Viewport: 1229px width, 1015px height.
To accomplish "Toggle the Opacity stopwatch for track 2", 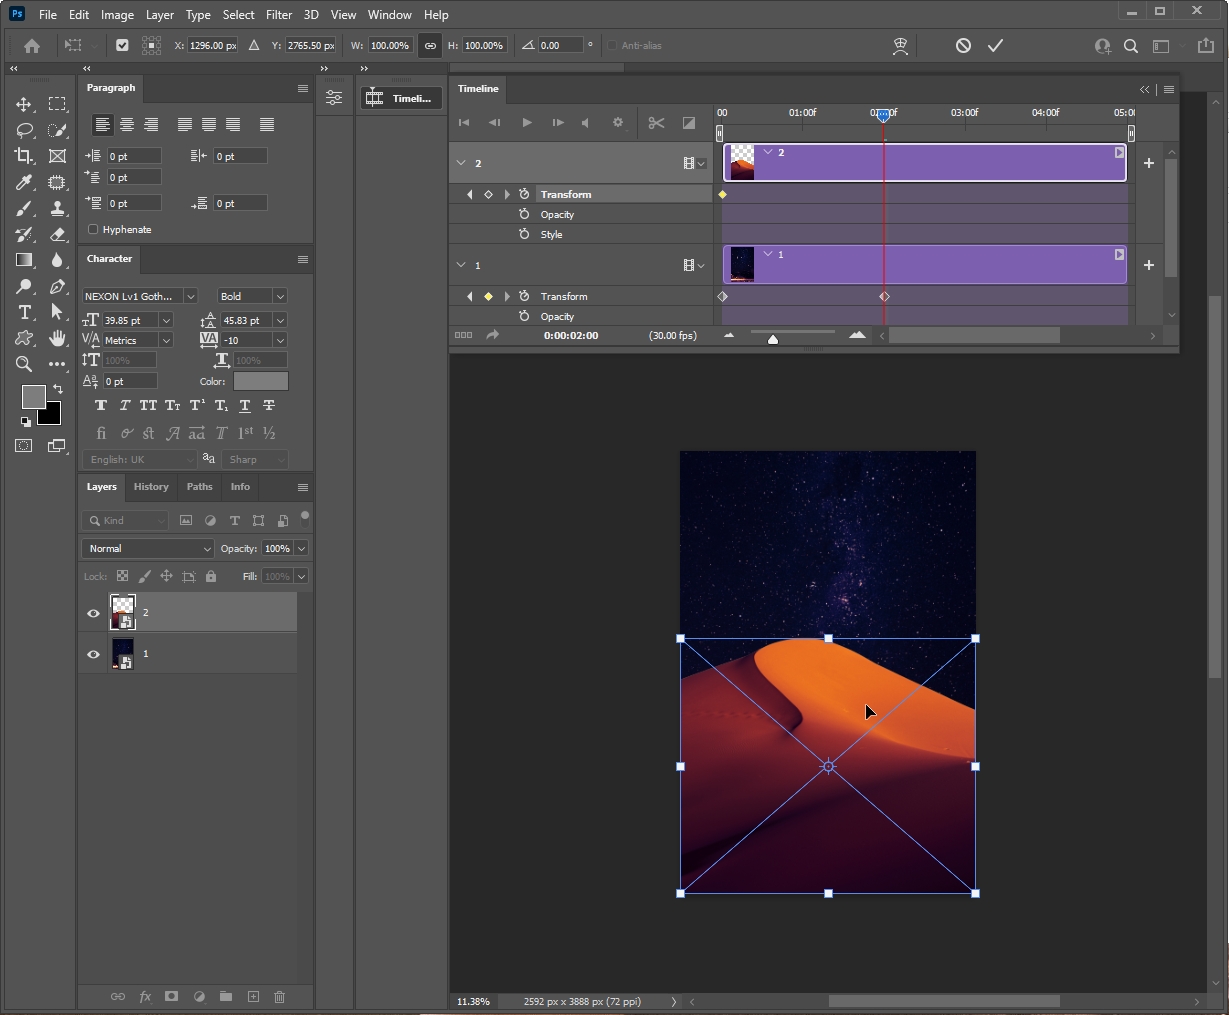I will [524, 215].
